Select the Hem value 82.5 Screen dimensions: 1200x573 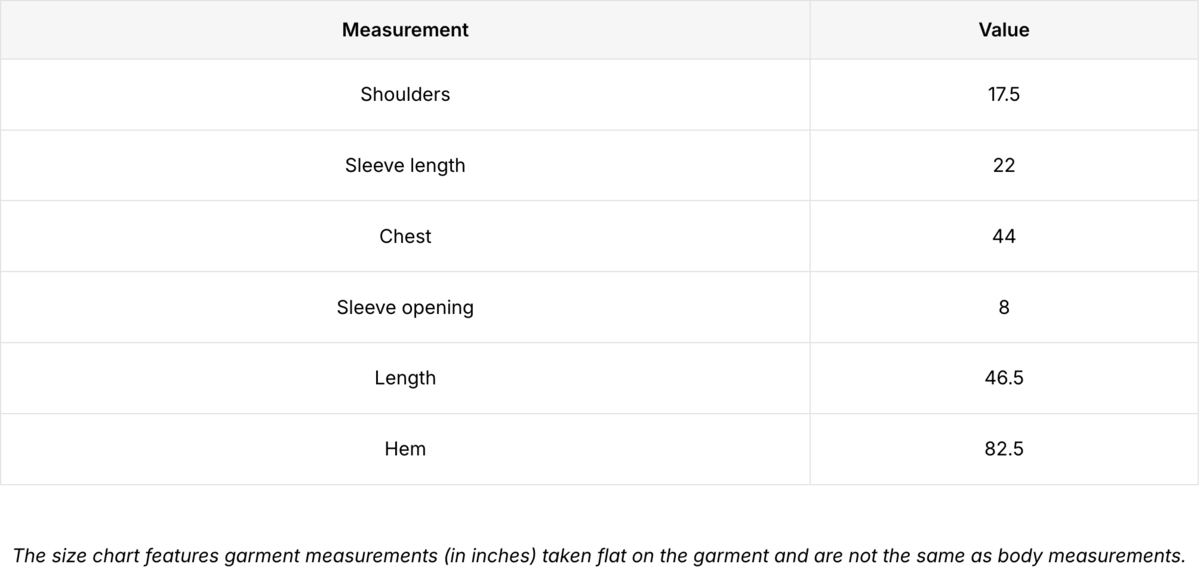pyautogui.click(x=1004, y=449)
